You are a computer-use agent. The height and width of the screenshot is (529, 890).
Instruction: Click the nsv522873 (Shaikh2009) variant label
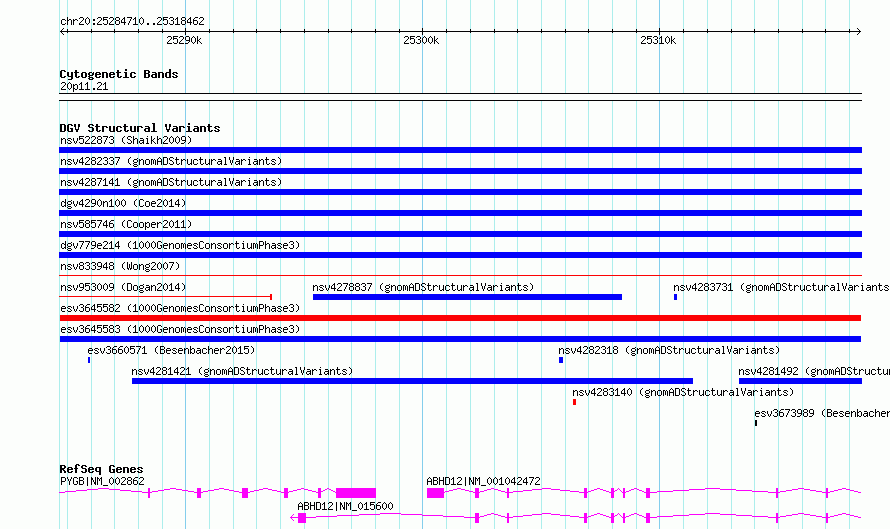(126, 140)
